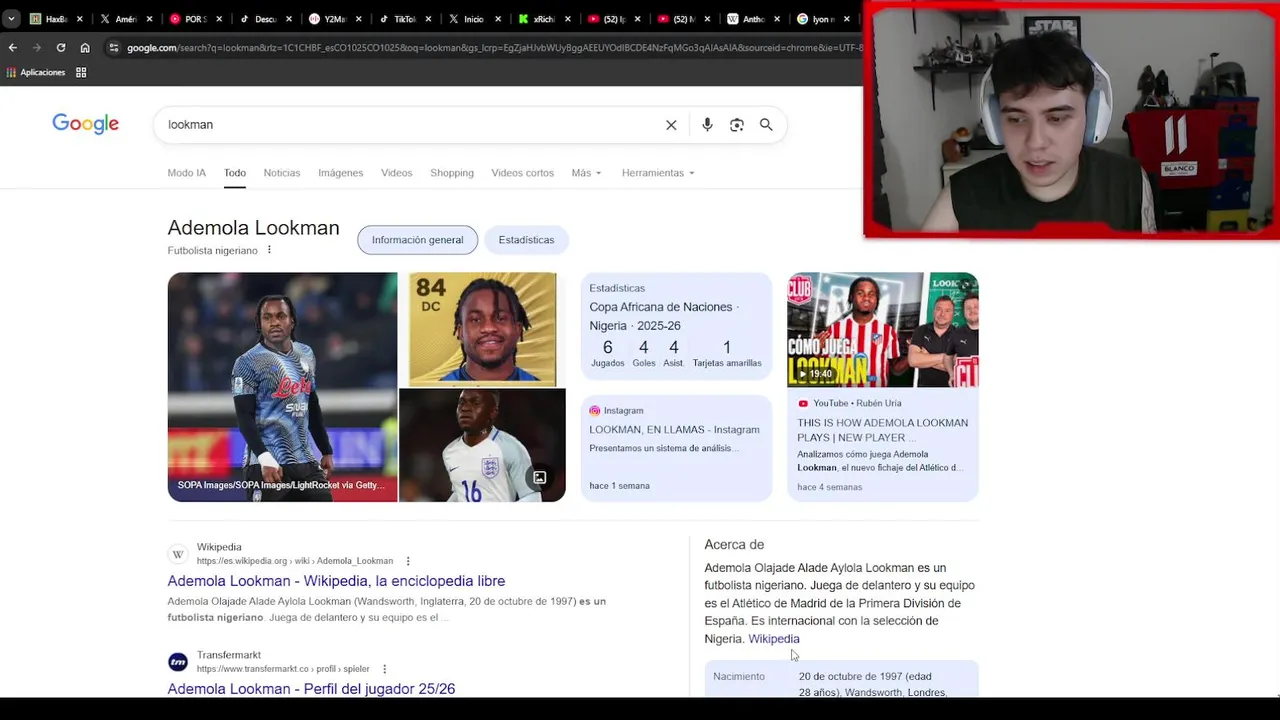This screenshot has height=720, width=1280.
Task: Open Transfermarkt result options menu
Action: pyautogui.click(x=384, y=669)
